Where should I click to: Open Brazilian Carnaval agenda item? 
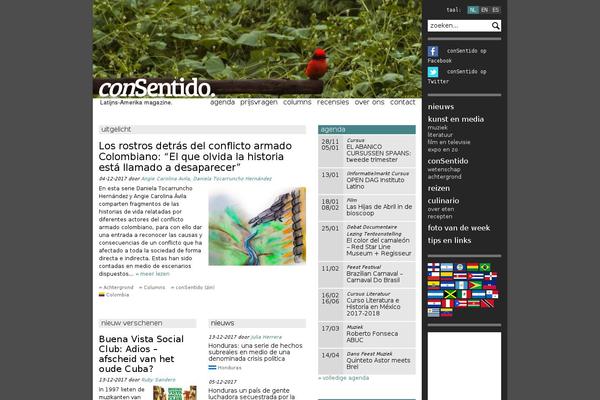(374, 277)
